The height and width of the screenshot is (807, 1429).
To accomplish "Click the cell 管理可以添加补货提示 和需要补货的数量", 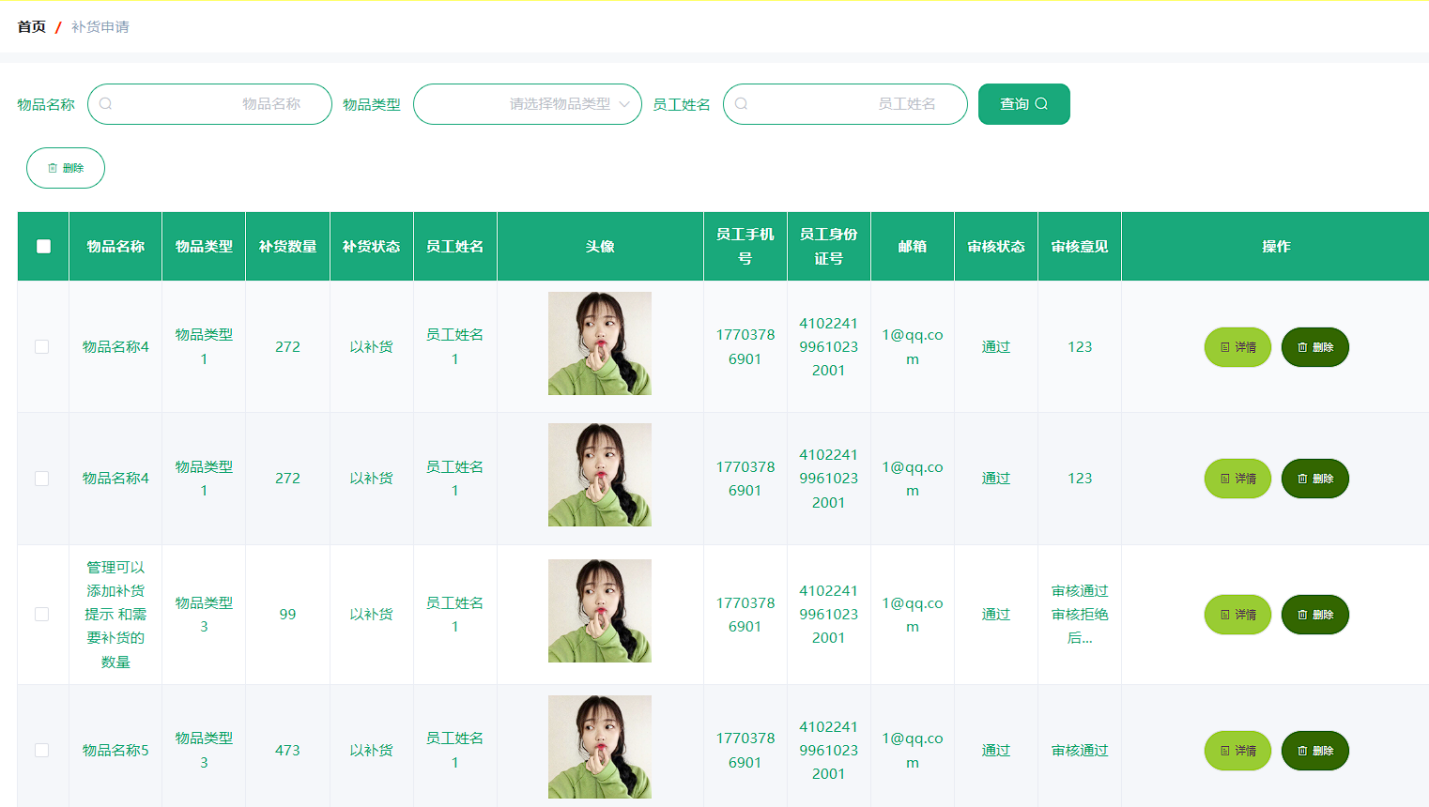I will pyautogui.click(x=116, y=614).
